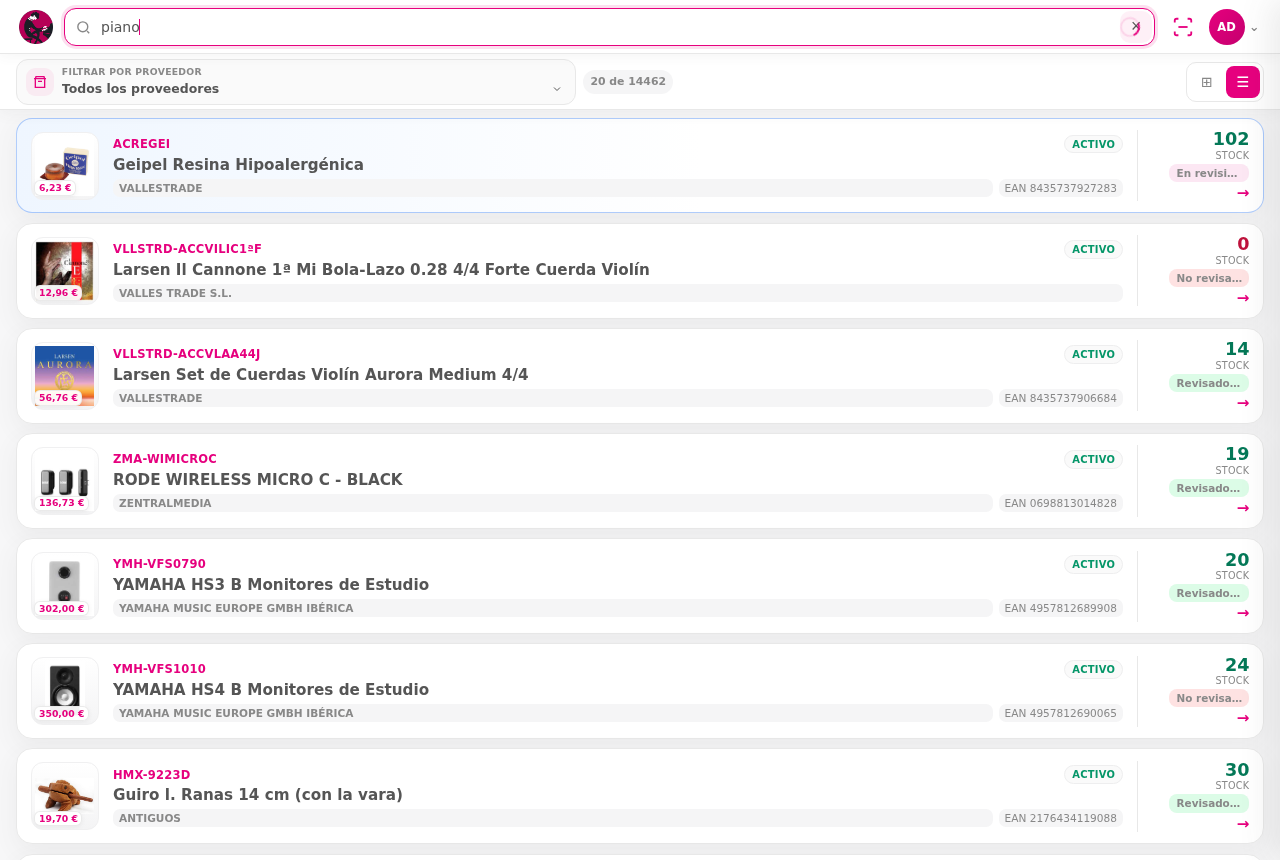Open "Guiro I. Ranas 14 cm" product
The image size is (1280, 860).
point(258,795)
